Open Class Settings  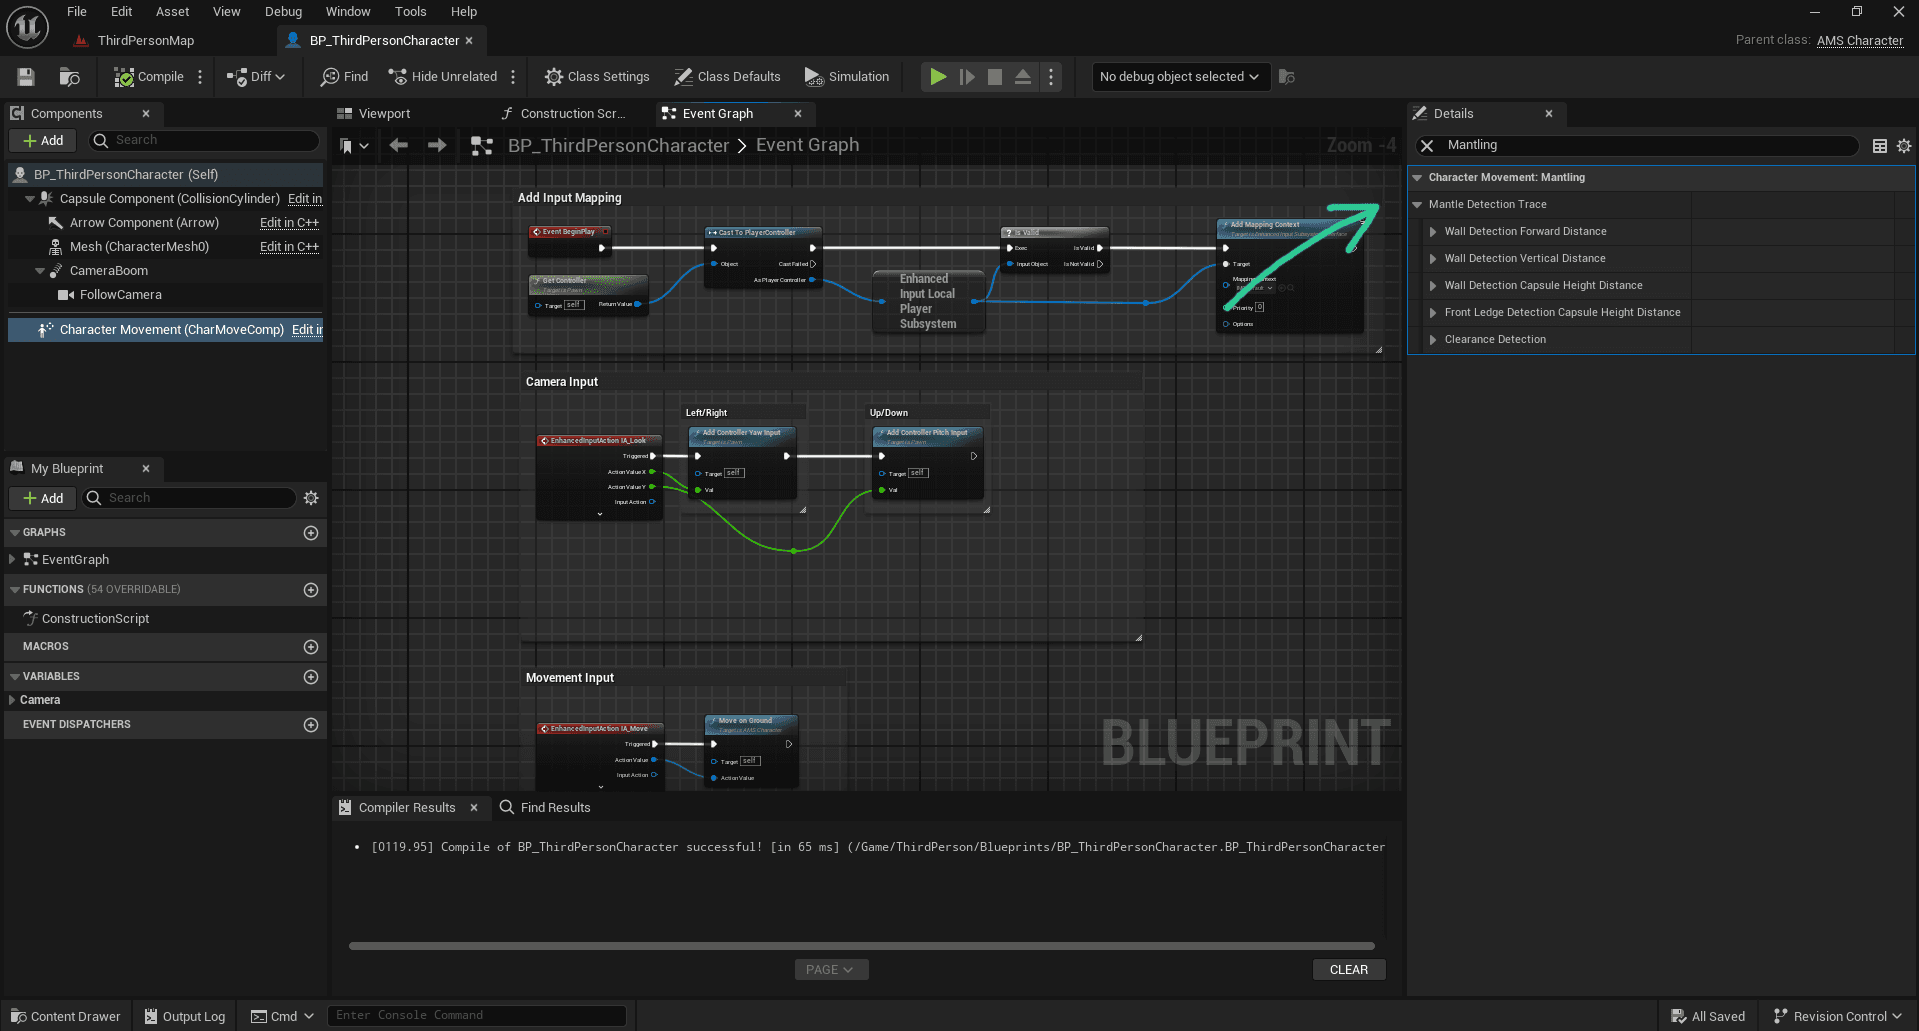pos(597,77)
